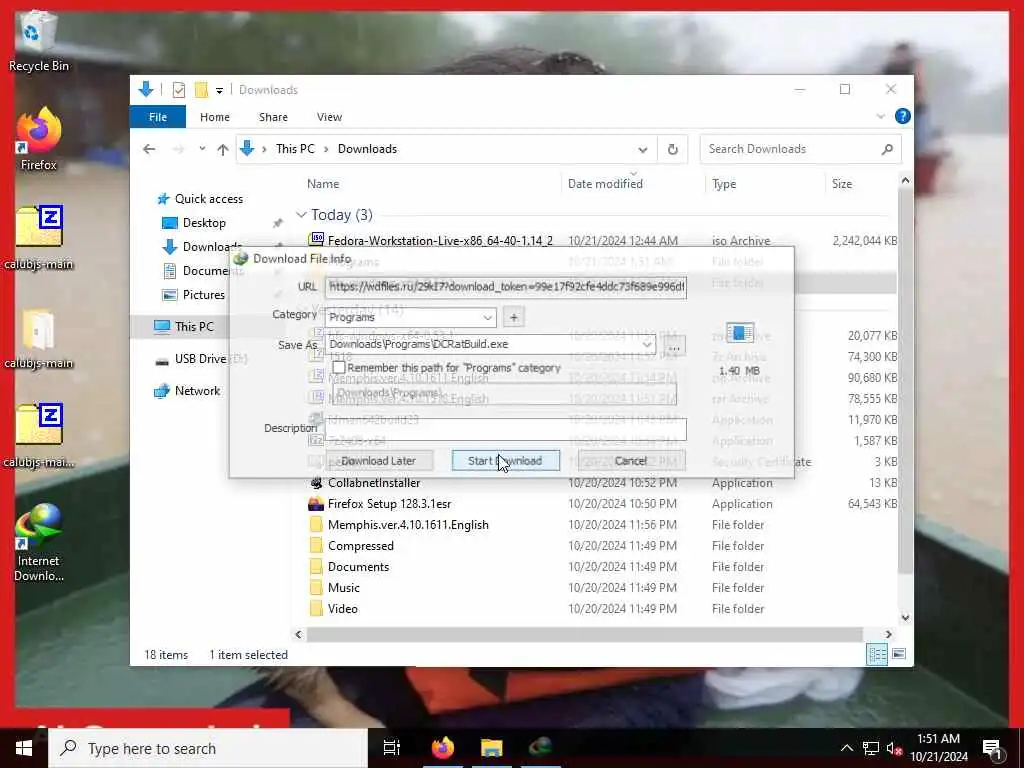Go back in File Explorer
Image resolution: width=1024 pixels, height=768 pixels.
tap(149, 149)
